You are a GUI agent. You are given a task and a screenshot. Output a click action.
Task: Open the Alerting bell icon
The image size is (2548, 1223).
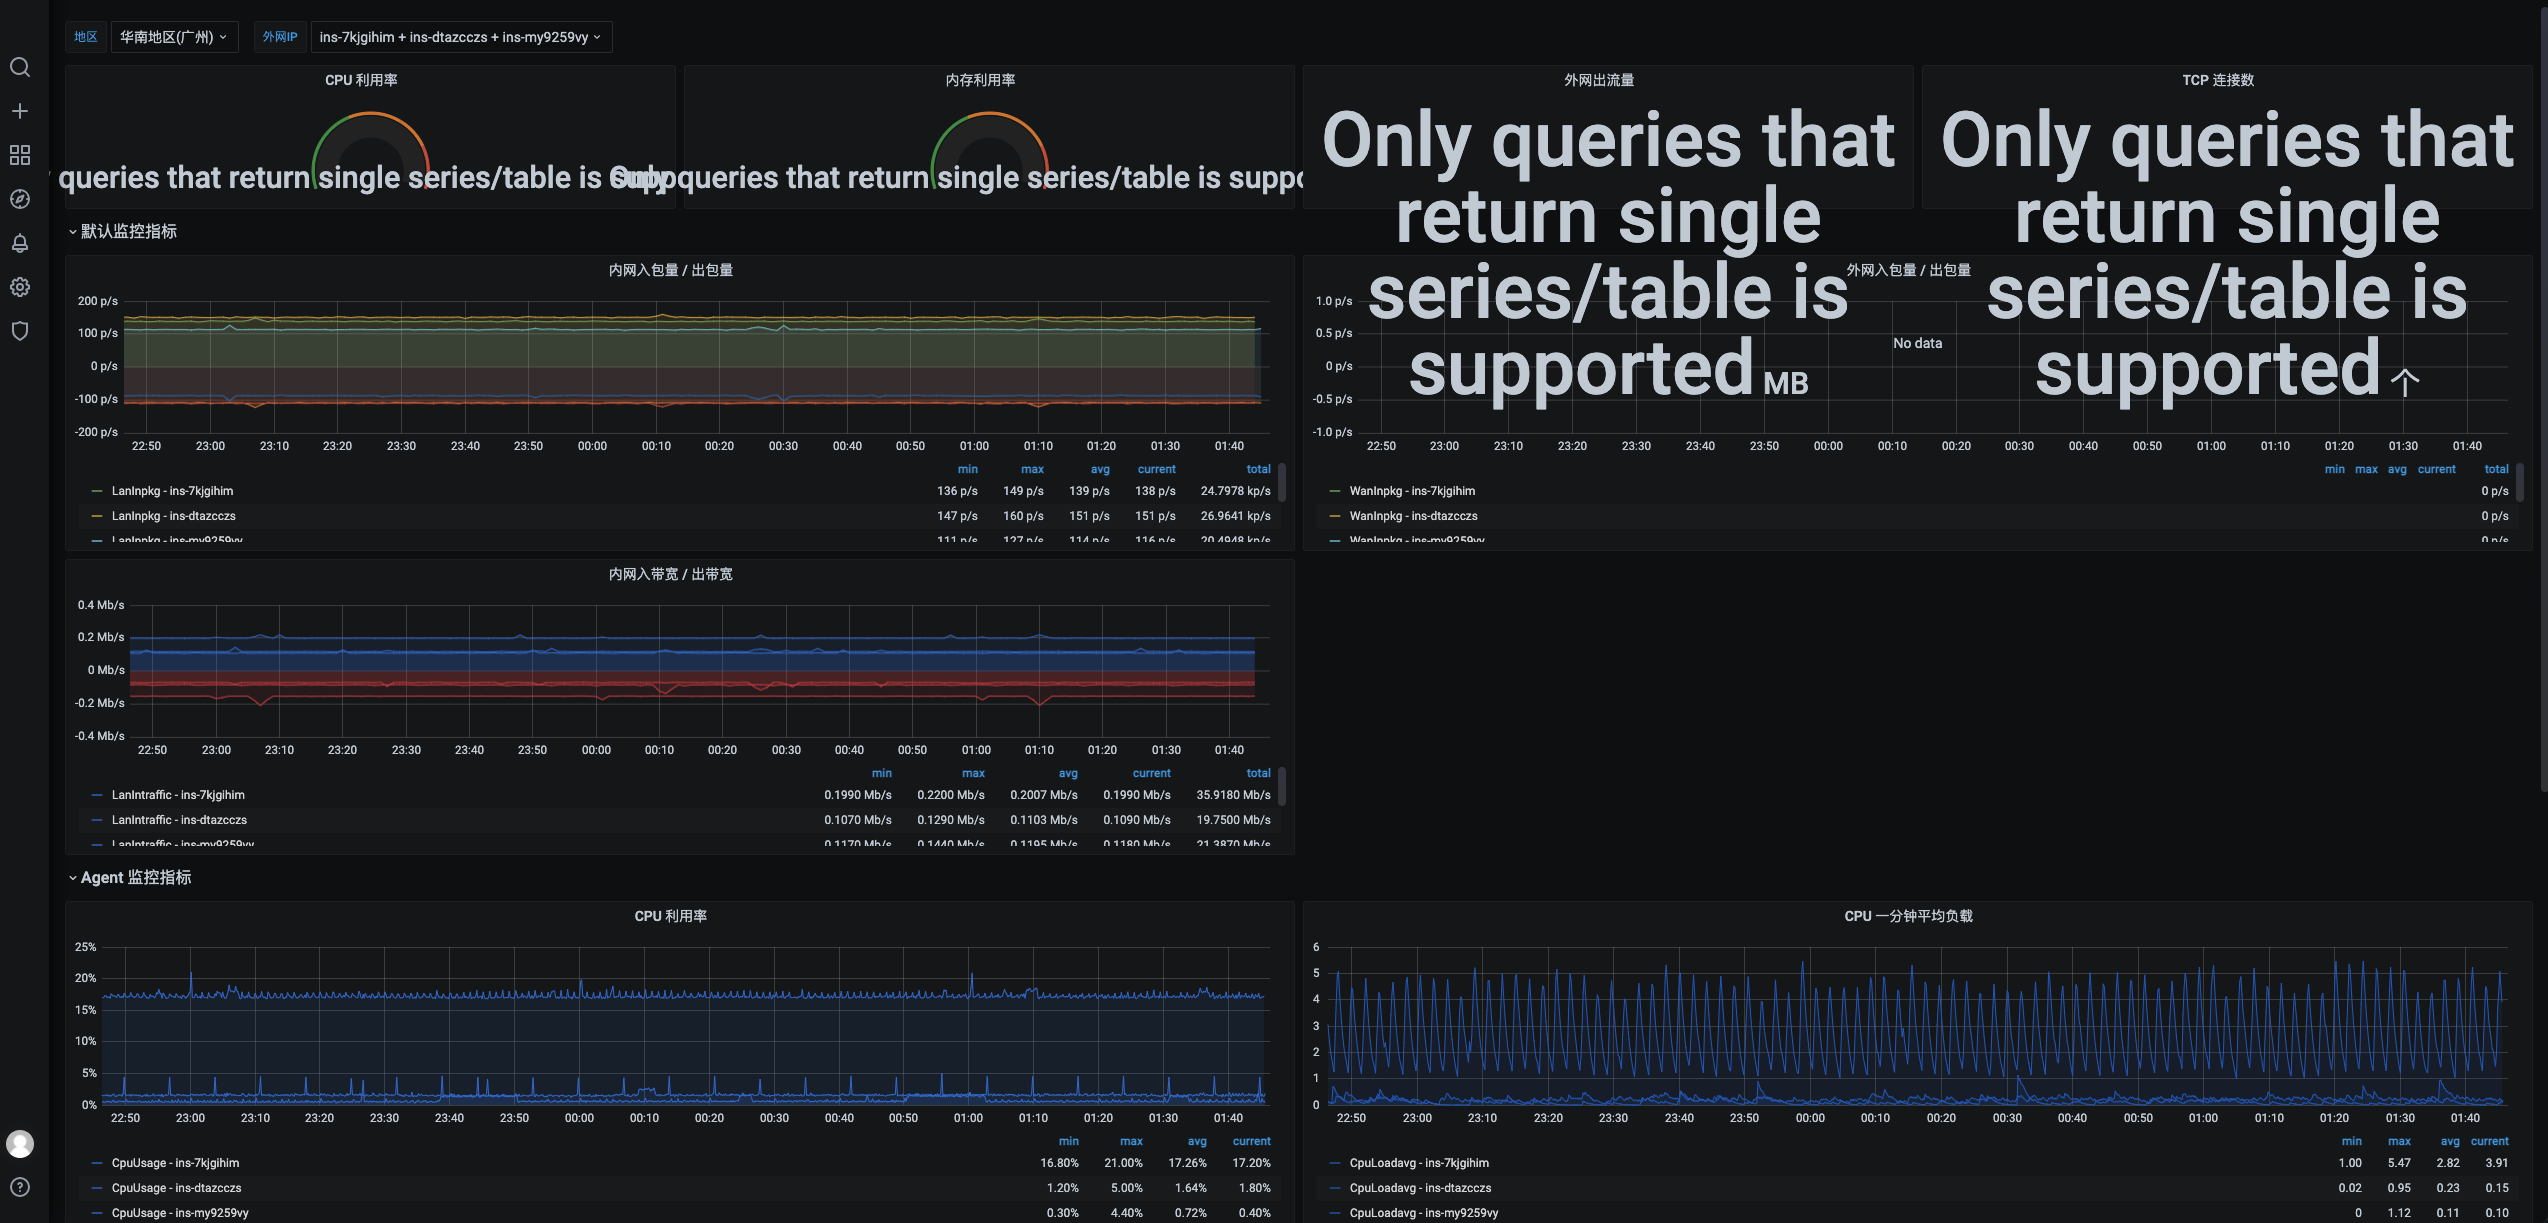point(20,243)
